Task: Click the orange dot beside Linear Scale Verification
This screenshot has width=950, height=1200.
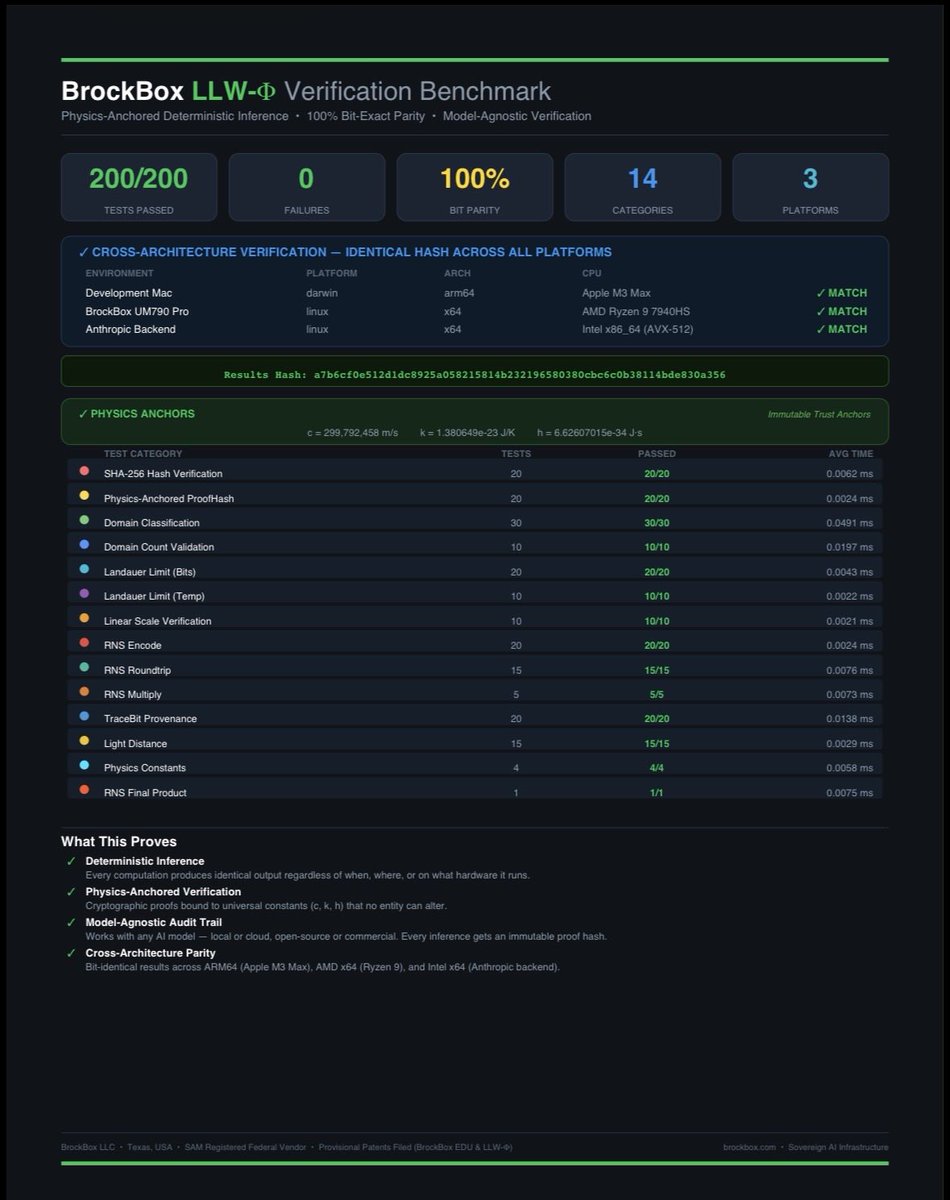Action: (x=84, y=618)
